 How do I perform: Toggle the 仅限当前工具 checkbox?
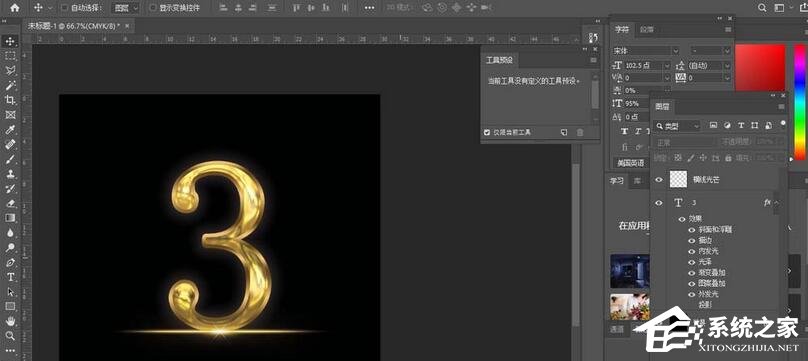487,132
